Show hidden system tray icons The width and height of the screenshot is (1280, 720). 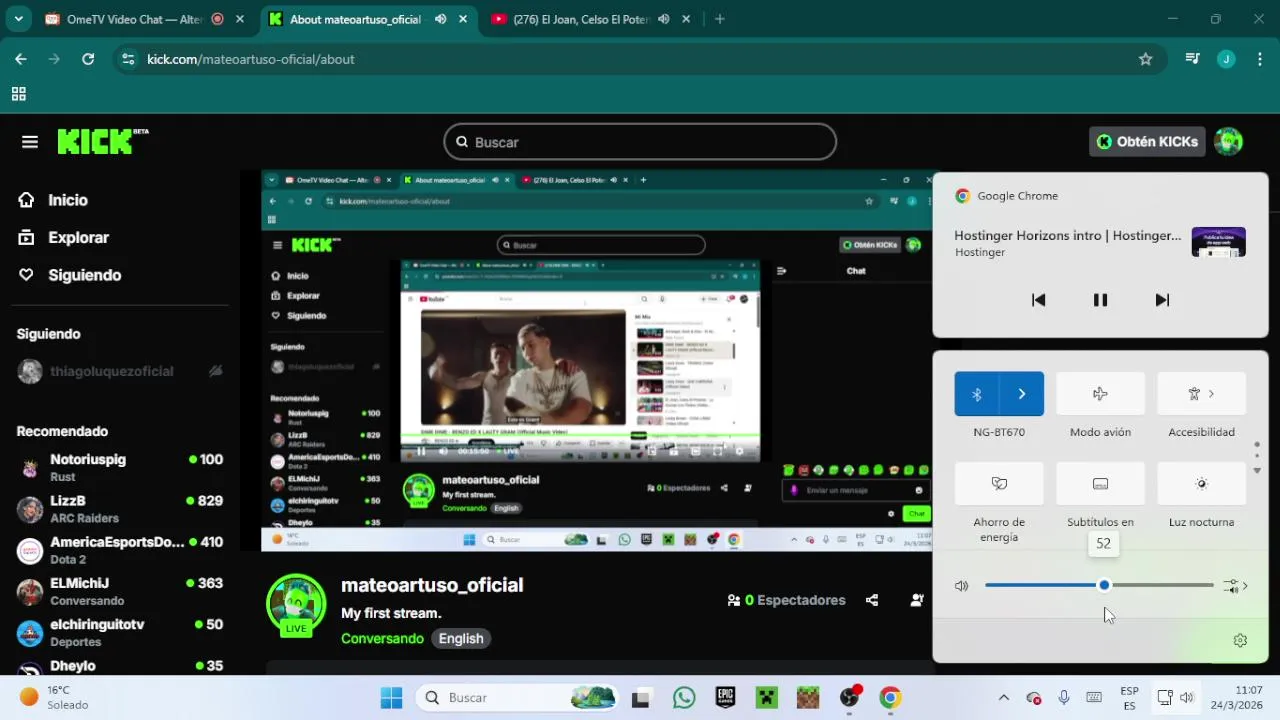pyautogui.click(x=1004, y=698)
